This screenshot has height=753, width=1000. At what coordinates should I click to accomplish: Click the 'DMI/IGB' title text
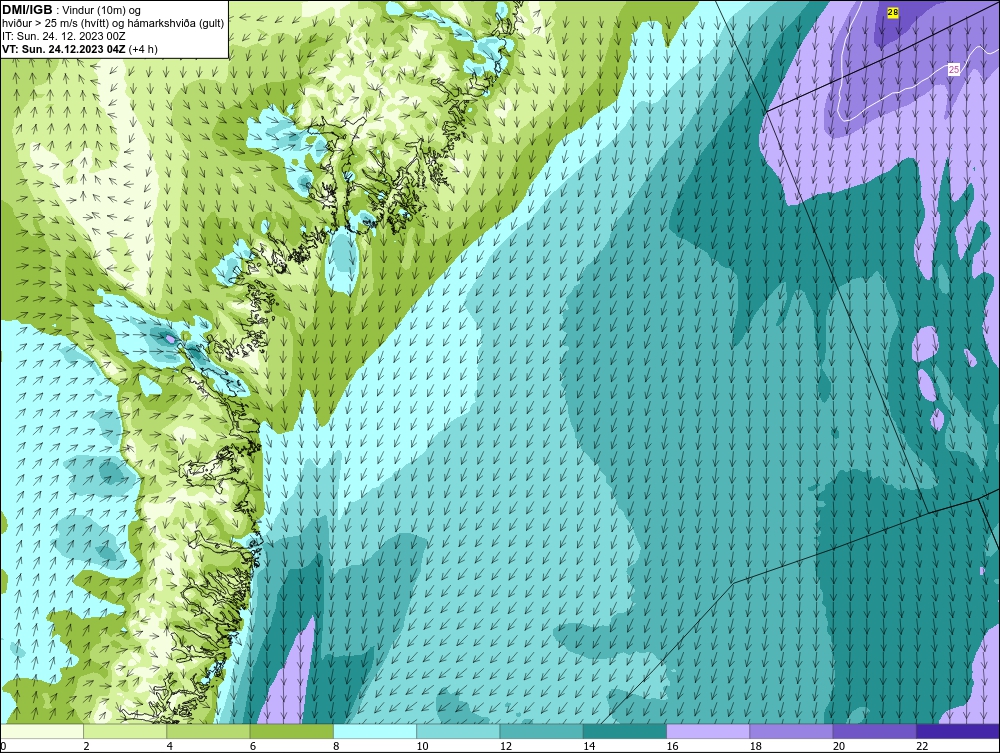click(x=27, y=10)
